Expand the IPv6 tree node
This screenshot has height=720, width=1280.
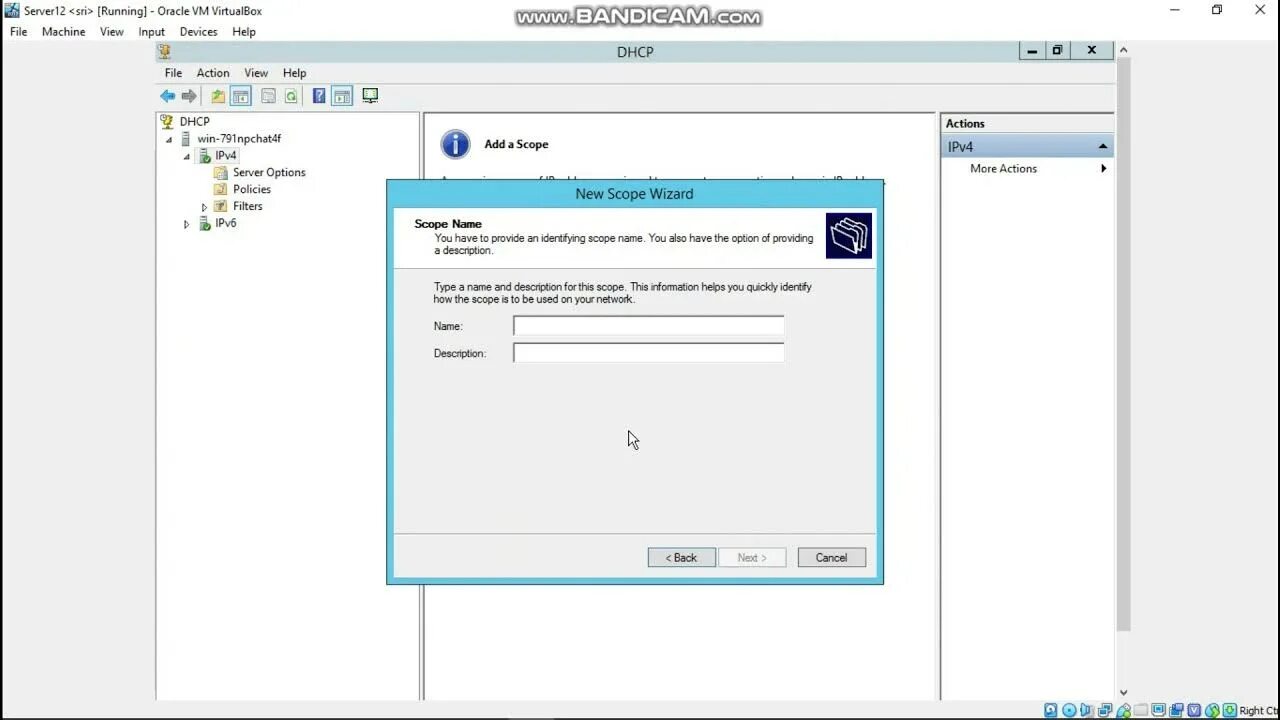[186, 224]
